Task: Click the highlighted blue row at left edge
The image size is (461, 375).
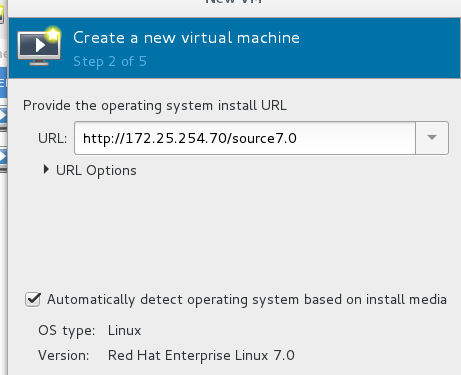Action: click(3, 82)
